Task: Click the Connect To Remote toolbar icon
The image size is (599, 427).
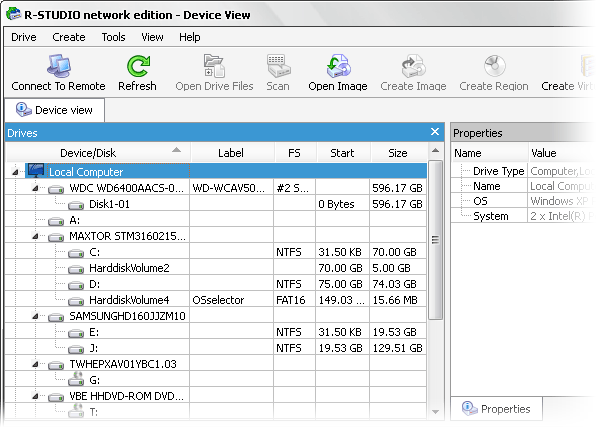Action: point(58,66)
